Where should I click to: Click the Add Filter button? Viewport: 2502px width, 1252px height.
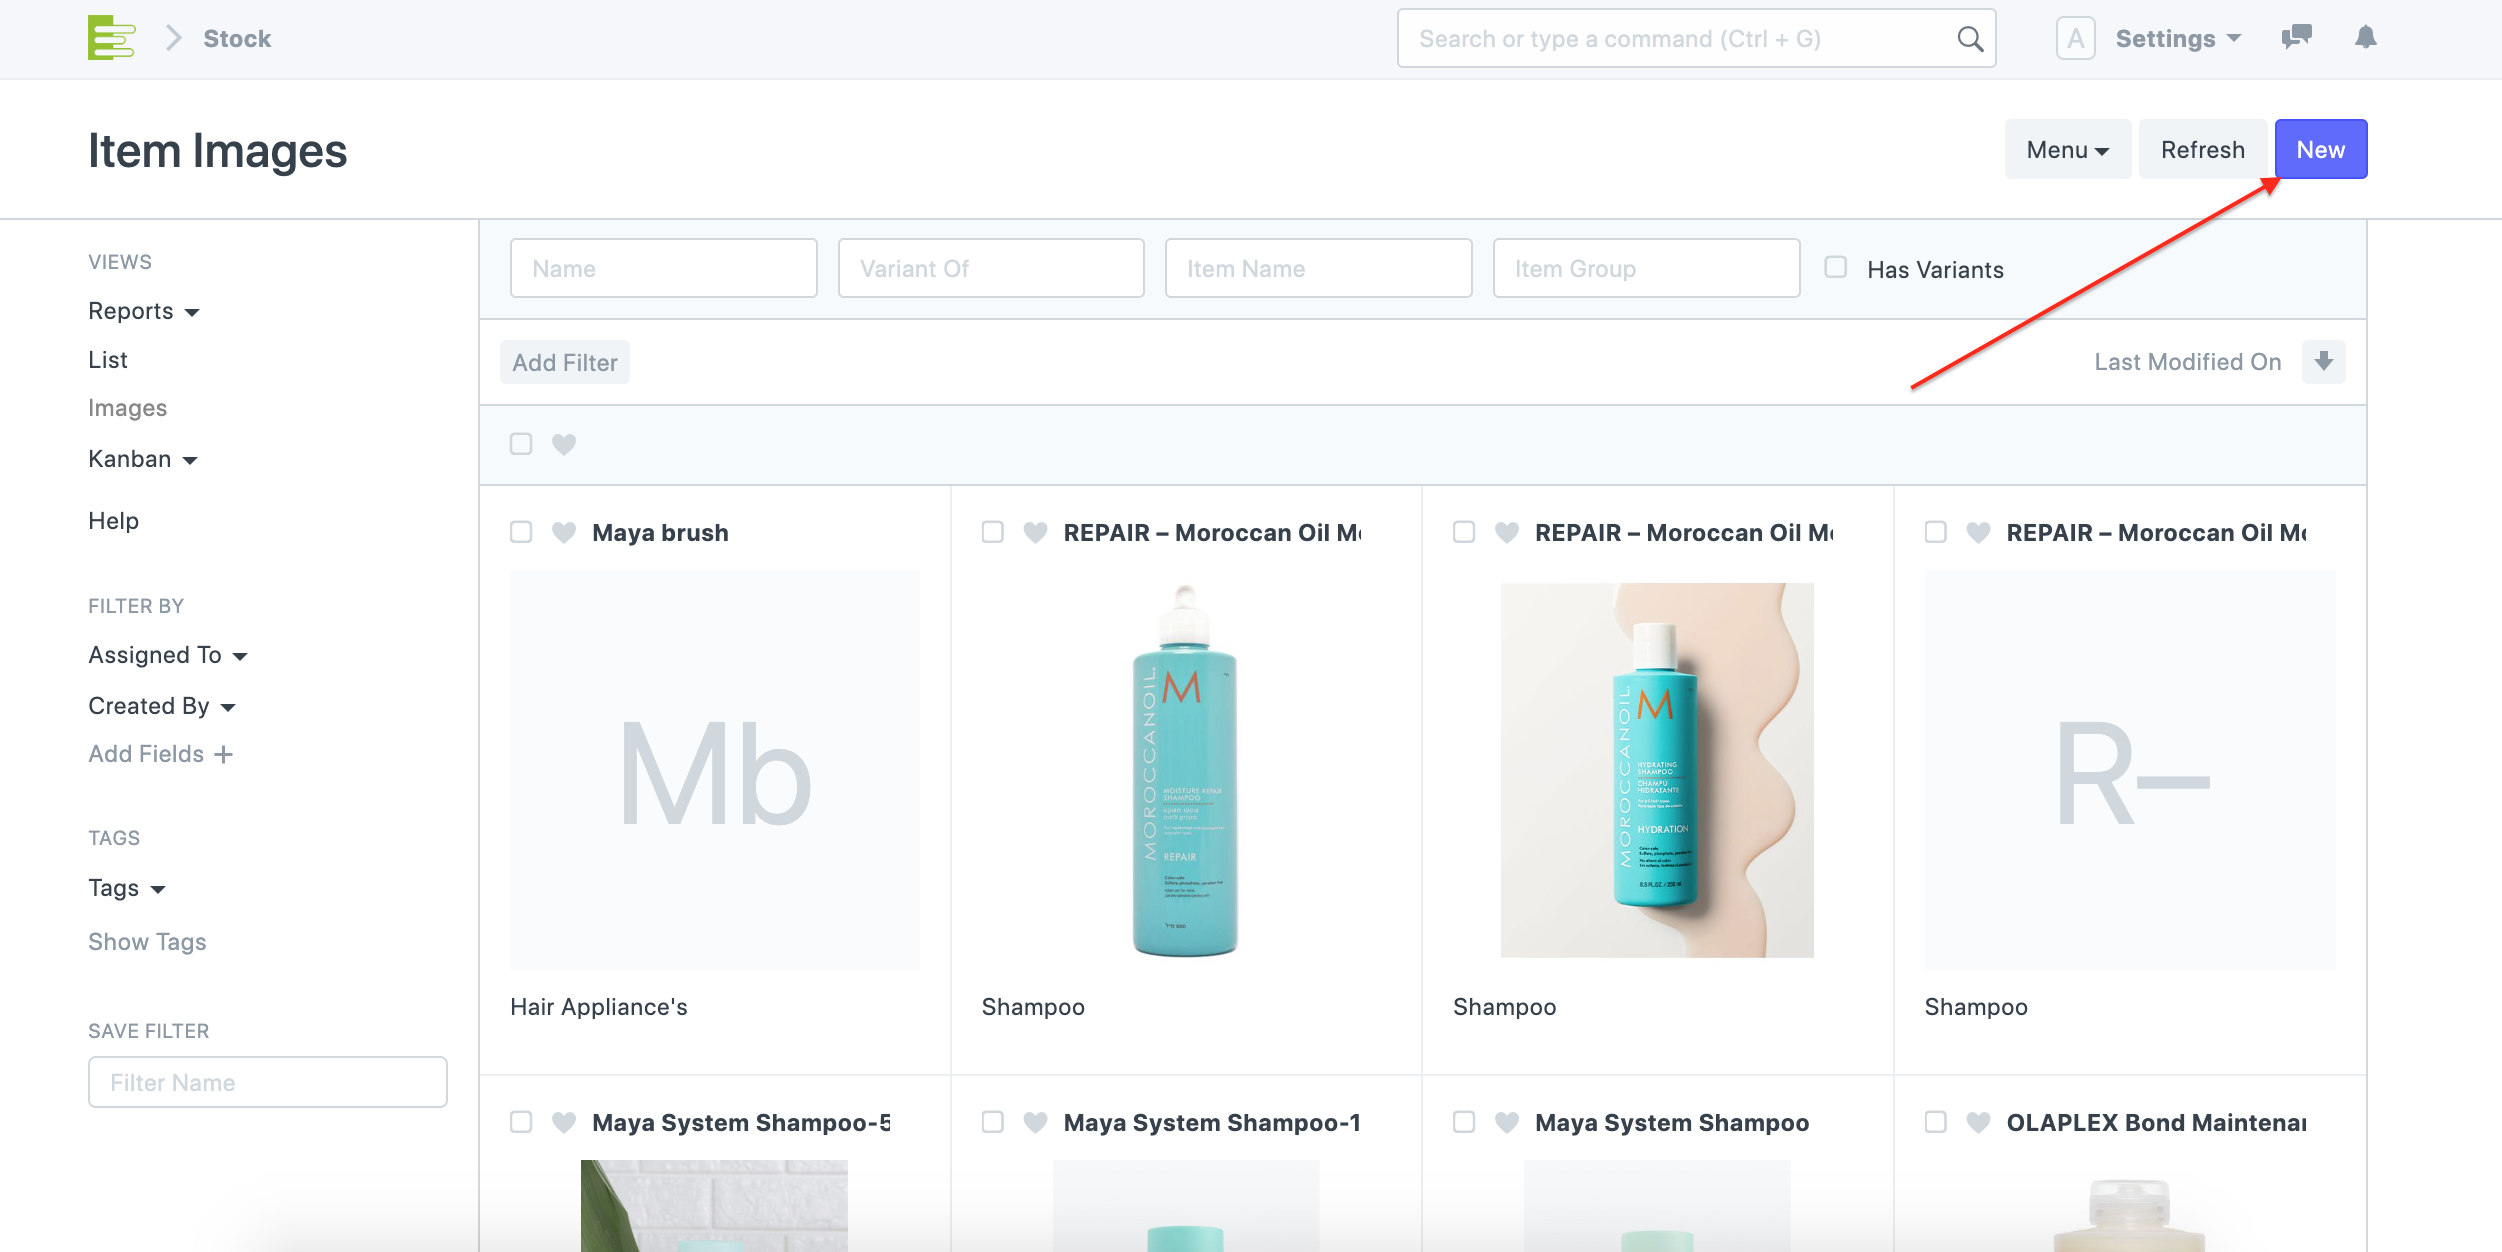pos(565,362)
